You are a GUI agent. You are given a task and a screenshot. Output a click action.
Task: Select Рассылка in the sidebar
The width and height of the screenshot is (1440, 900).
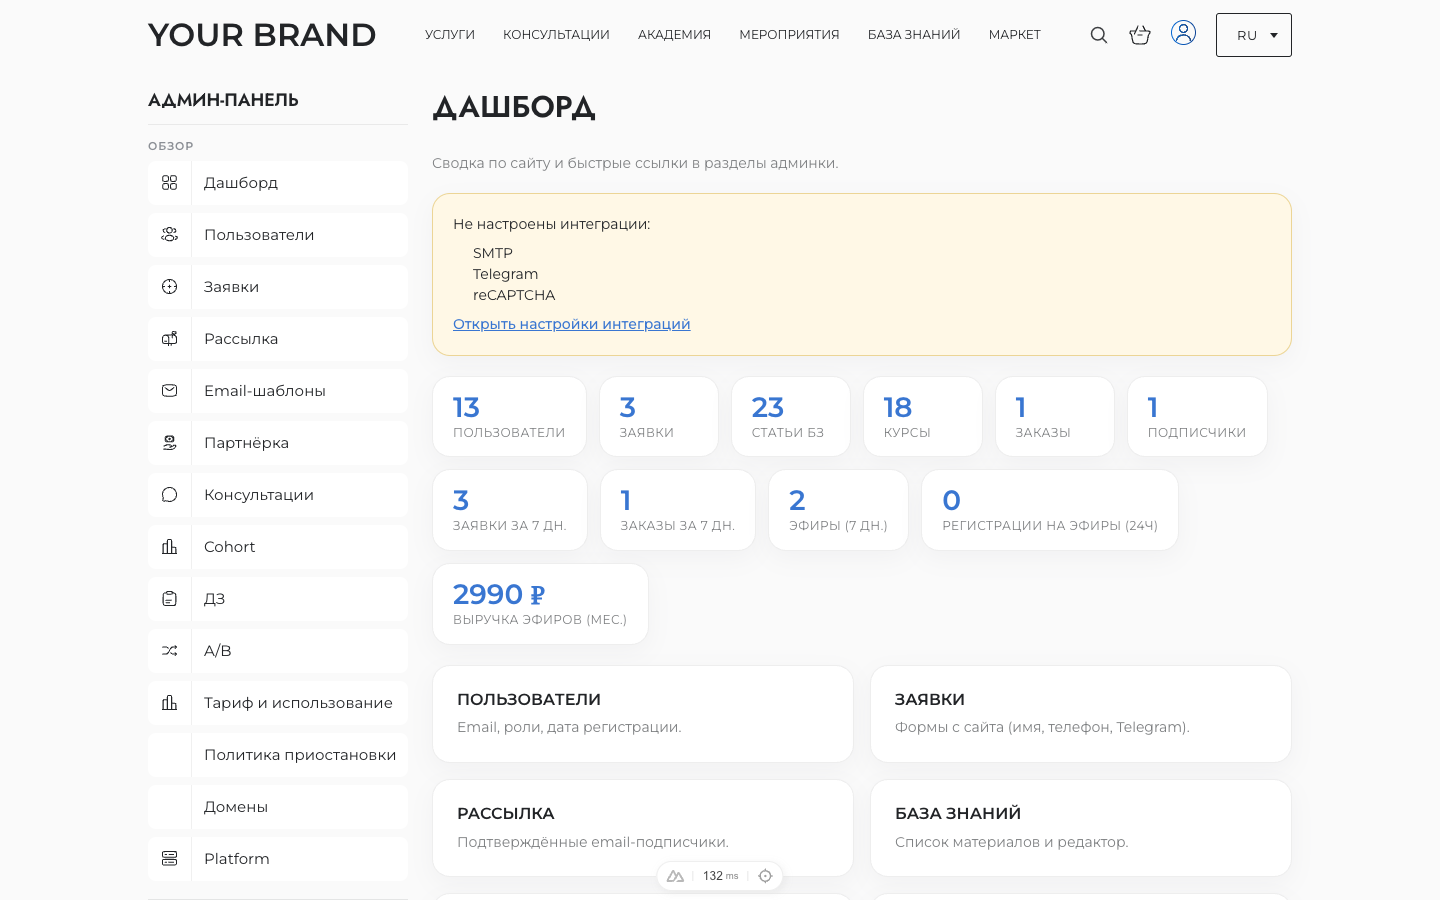pos(278,339)
